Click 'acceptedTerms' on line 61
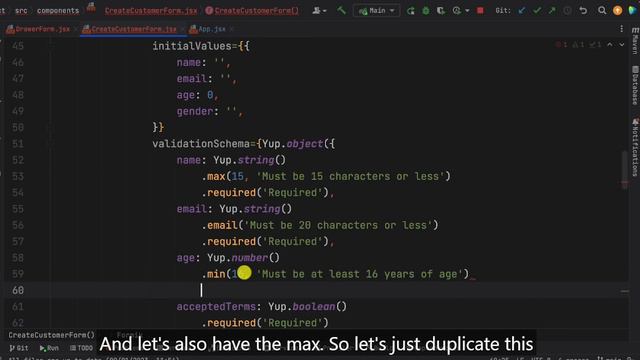Image resolution: width=640 pixels, height=360 pixels. 216,307
